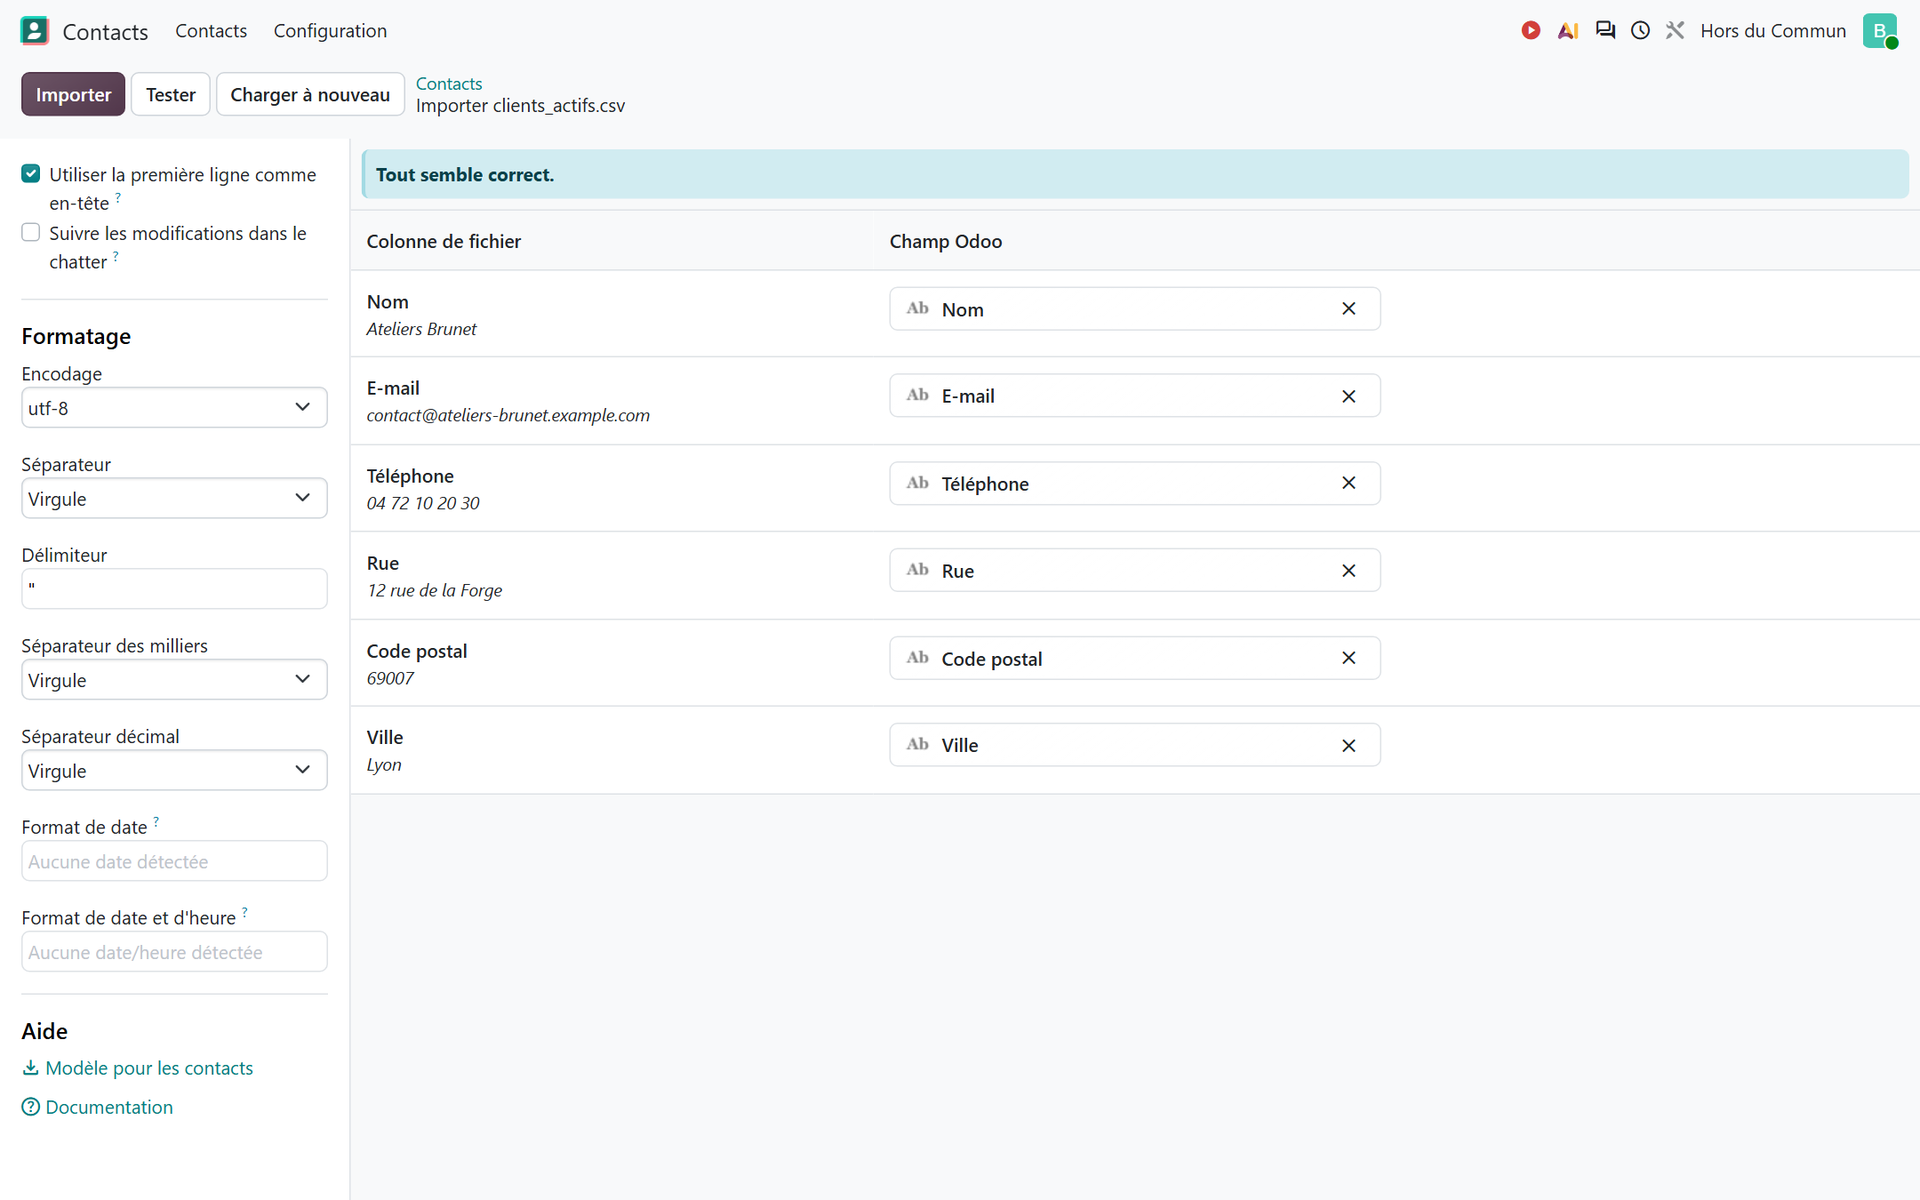The width and height of the screenshot is (1920, 1200).
Task: Open the activities clock icon
Action: 1640,31
